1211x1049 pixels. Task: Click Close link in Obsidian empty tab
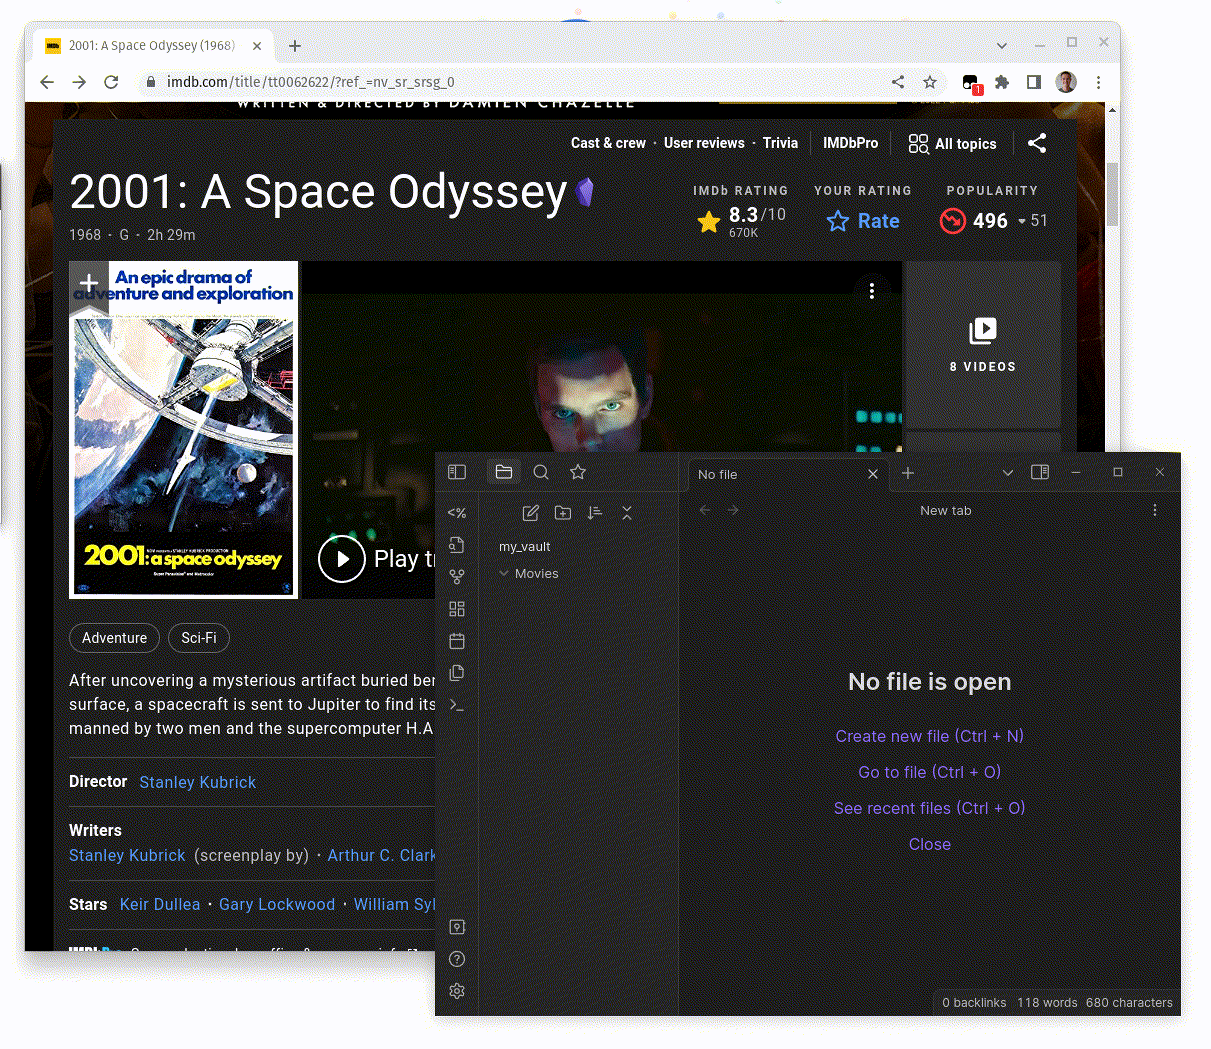tap(930, 844)
